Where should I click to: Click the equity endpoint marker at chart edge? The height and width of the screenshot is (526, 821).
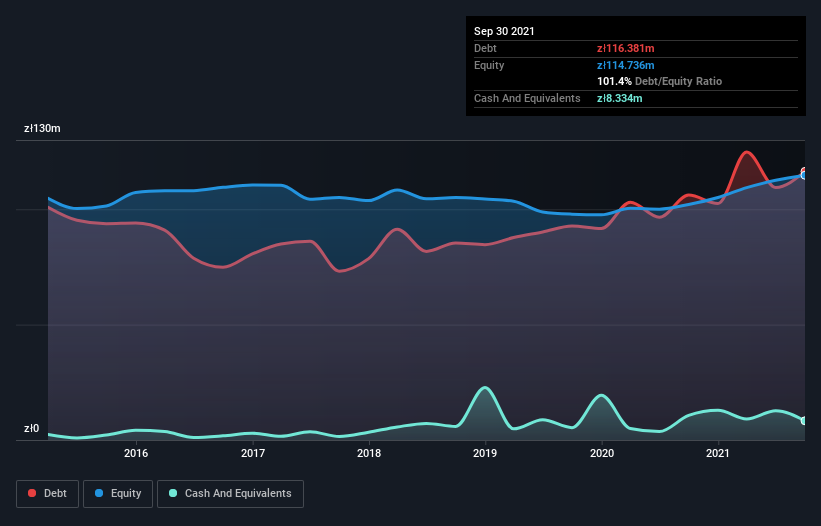pyautogui.click(x=804, y=175)
